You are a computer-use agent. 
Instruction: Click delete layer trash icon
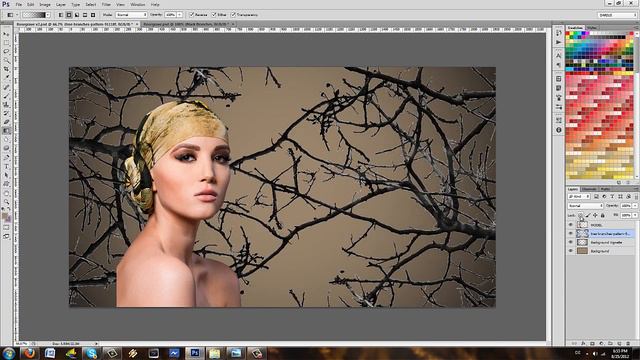pyautogui.click(x=629, y=344)
